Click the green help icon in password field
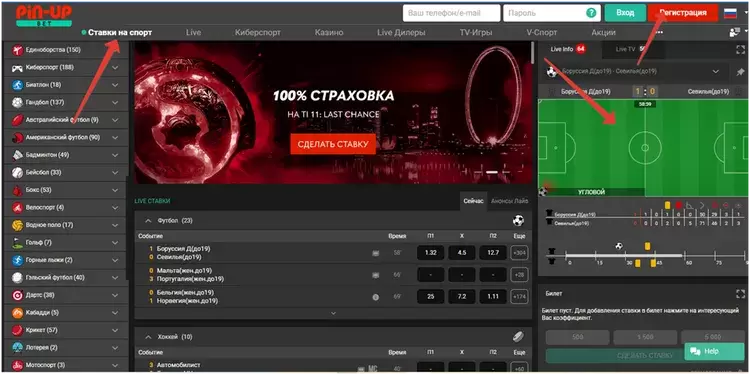Viewport: 750px width, 375px height. pyautogui.click(x=592, y=13)
